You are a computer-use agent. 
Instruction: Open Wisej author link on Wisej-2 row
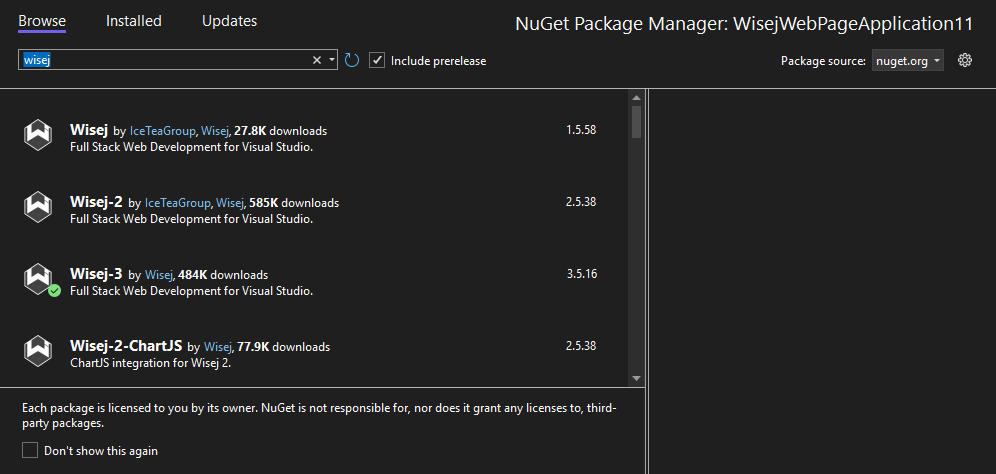coord(230,203)
